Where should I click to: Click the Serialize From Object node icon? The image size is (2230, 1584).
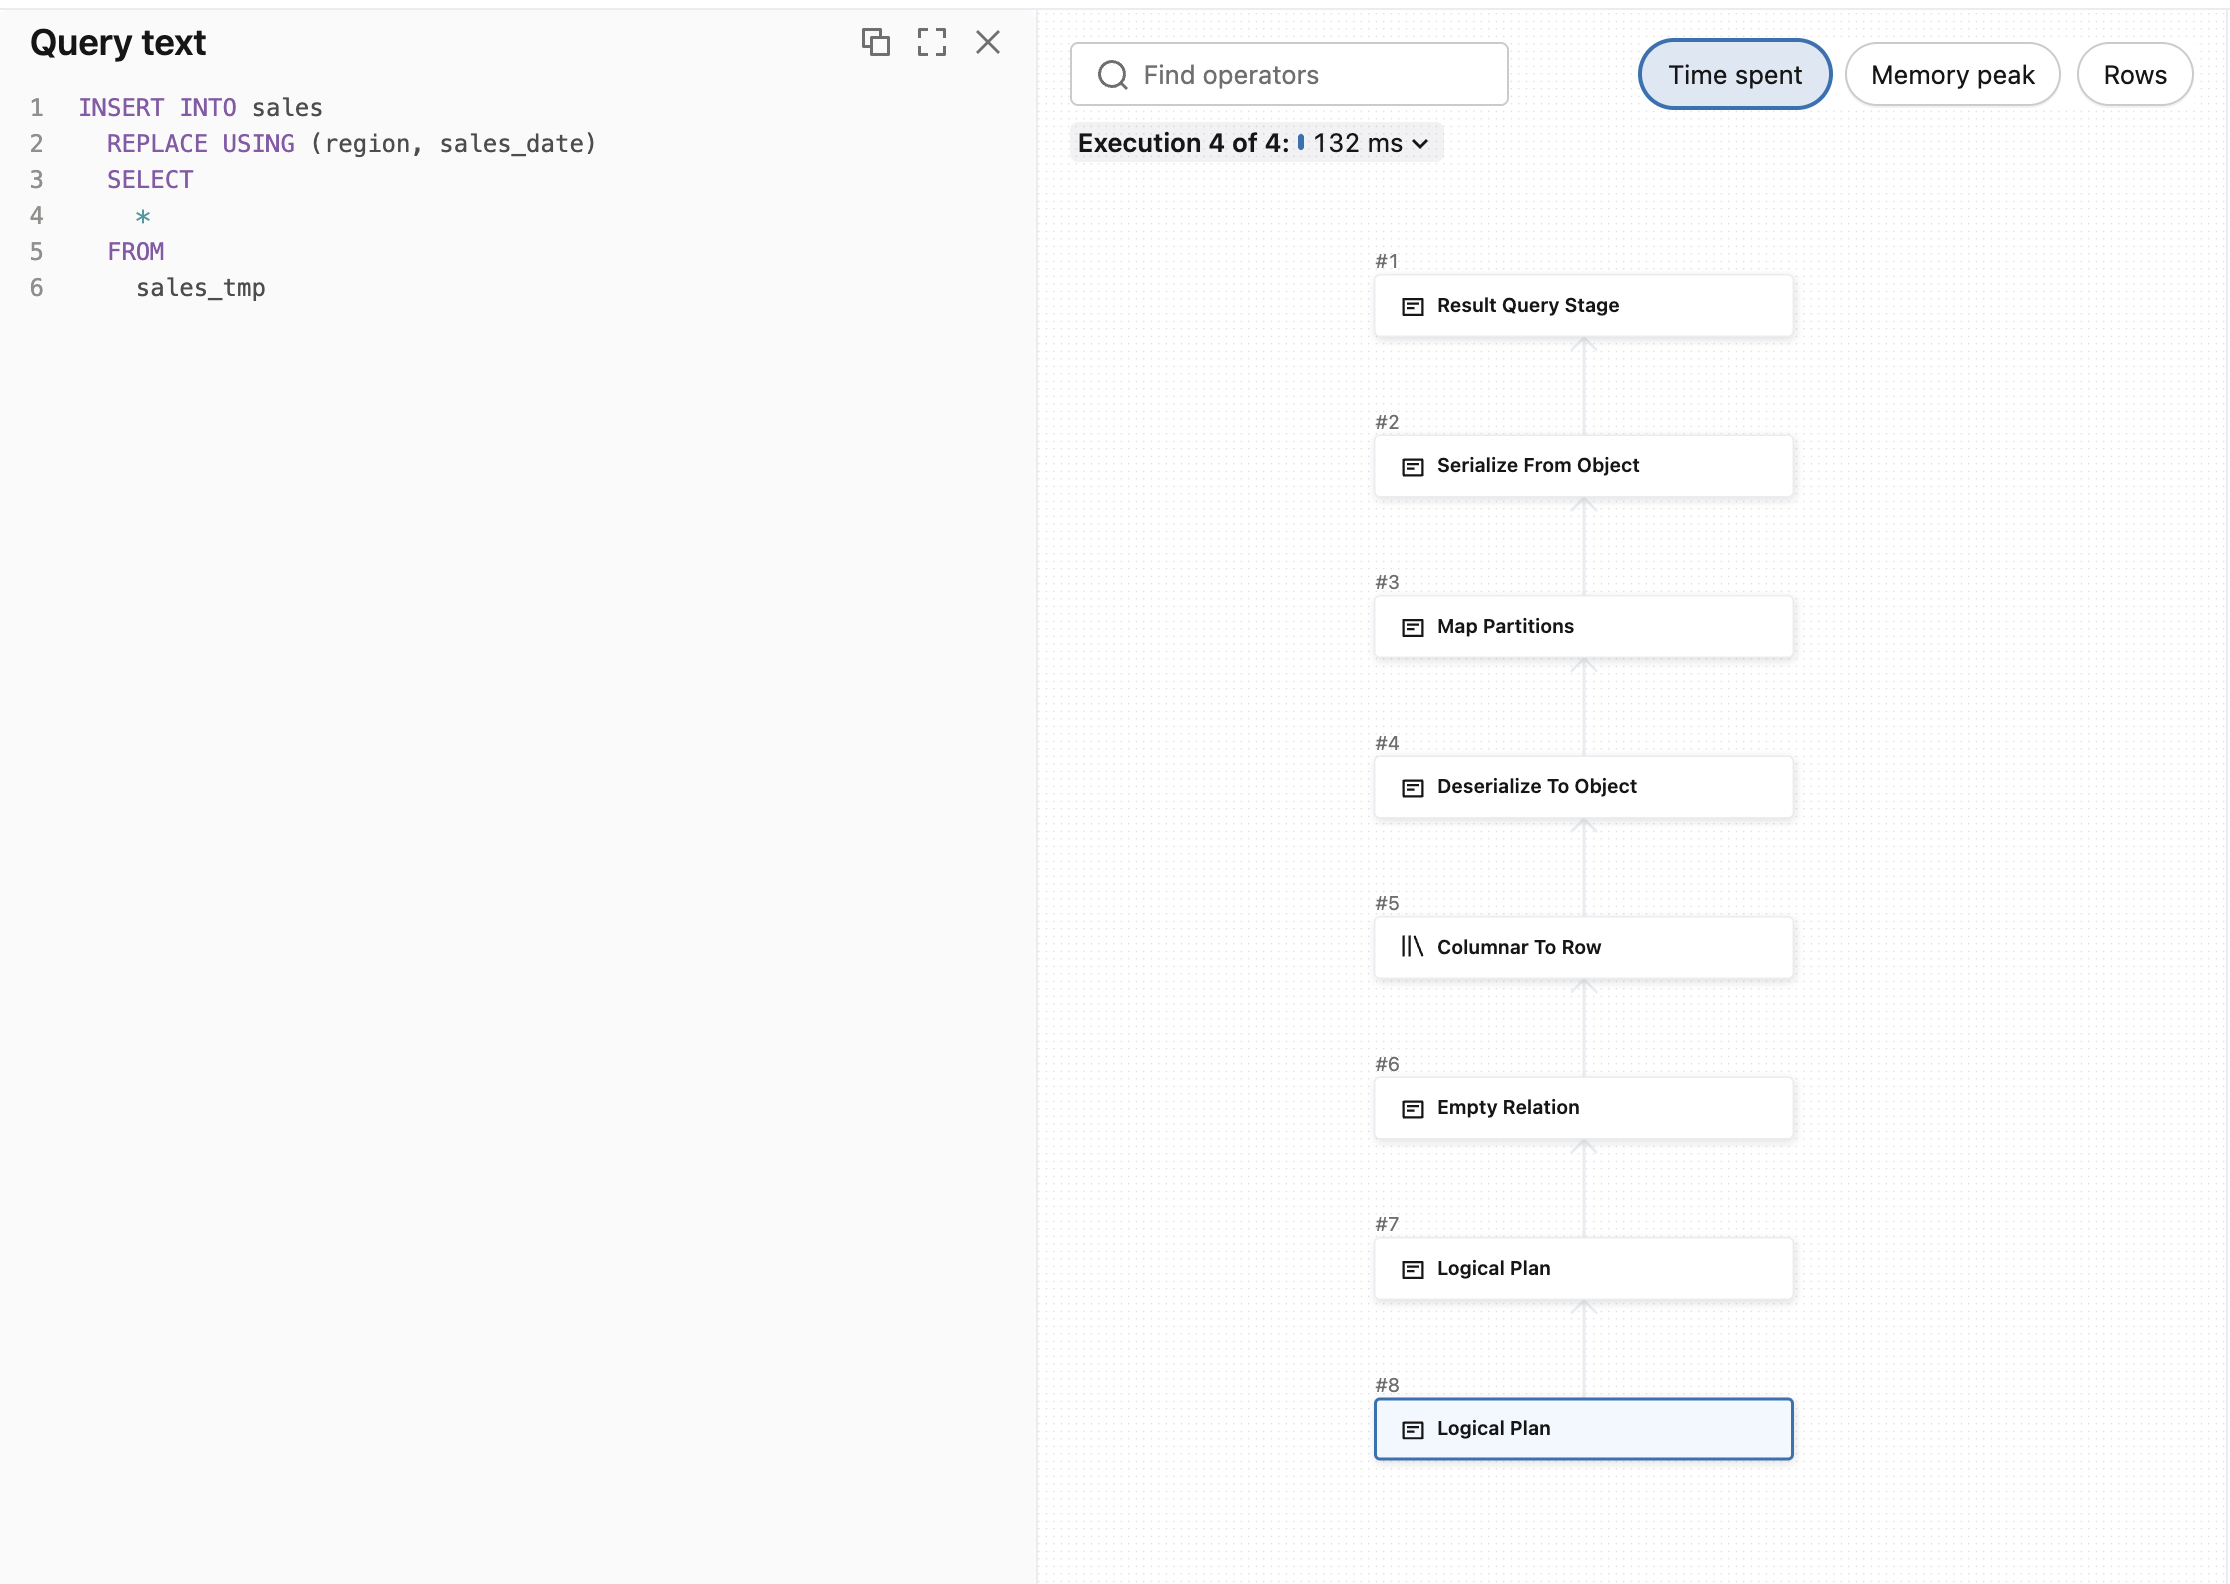(x=1412, y=466)
